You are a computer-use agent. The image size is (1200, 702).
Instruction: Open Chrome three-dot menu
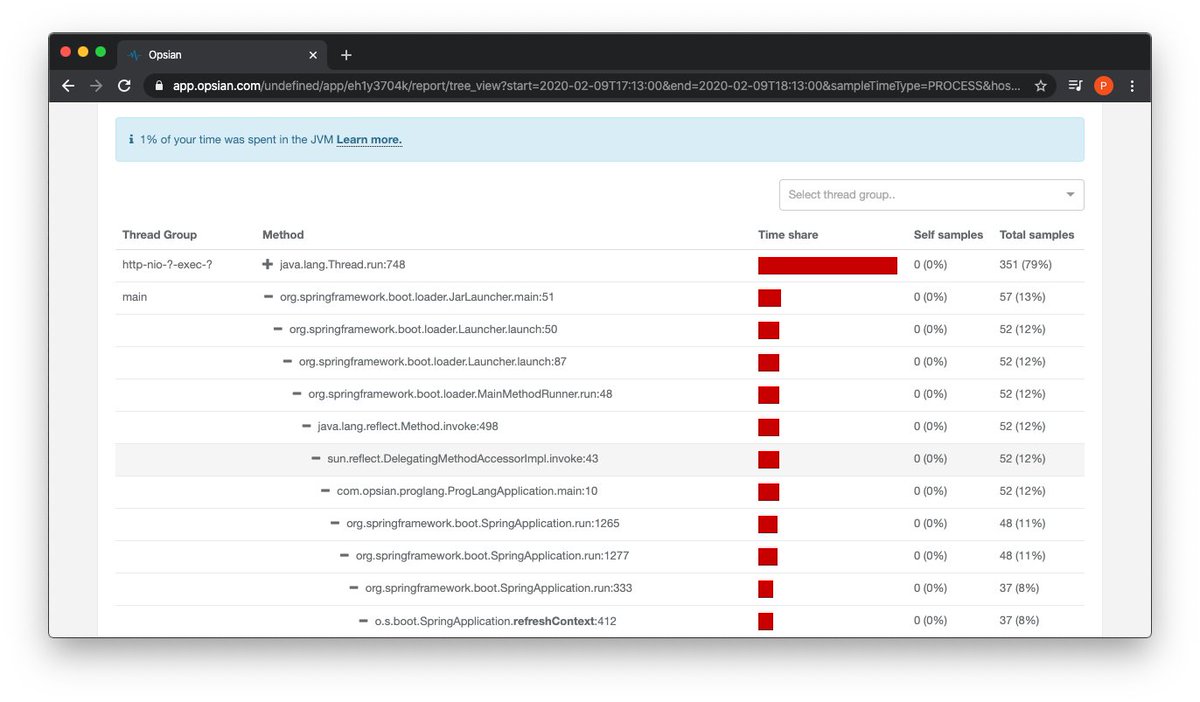(1132, 86)
